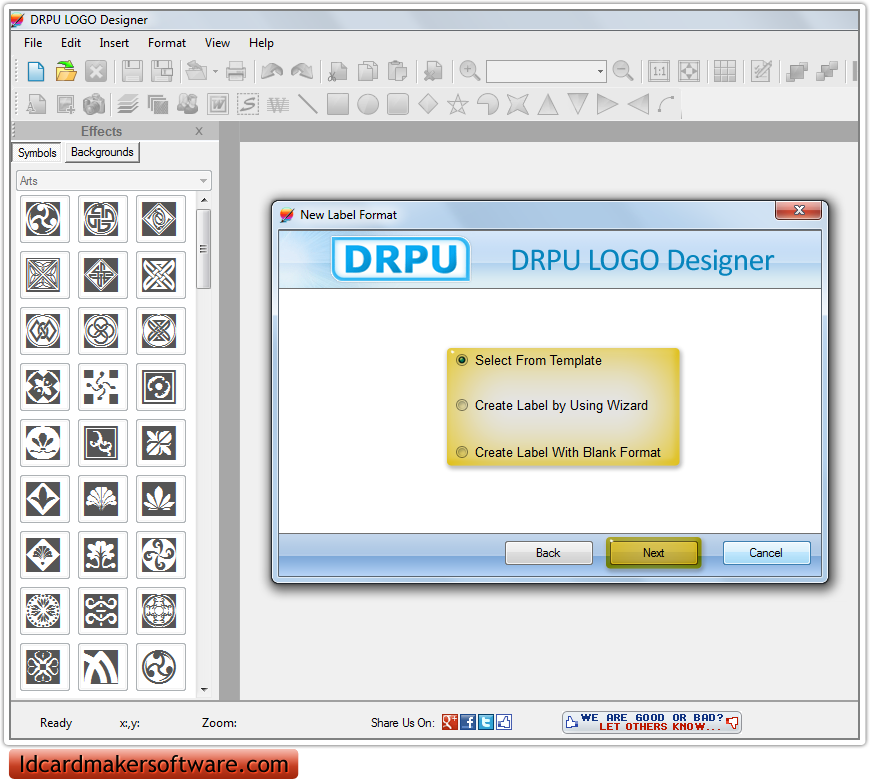Switch to the Backgrounds tab
This screenshot has width=870, height=779.
click(102, 152)
